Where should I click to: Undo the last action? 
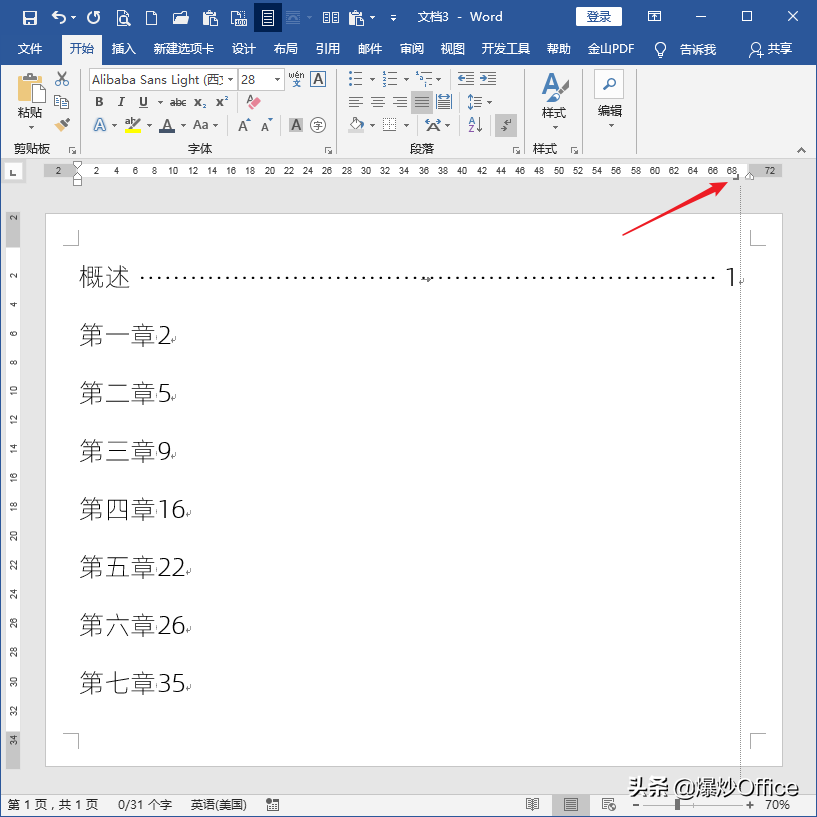[x=58, y=18]
